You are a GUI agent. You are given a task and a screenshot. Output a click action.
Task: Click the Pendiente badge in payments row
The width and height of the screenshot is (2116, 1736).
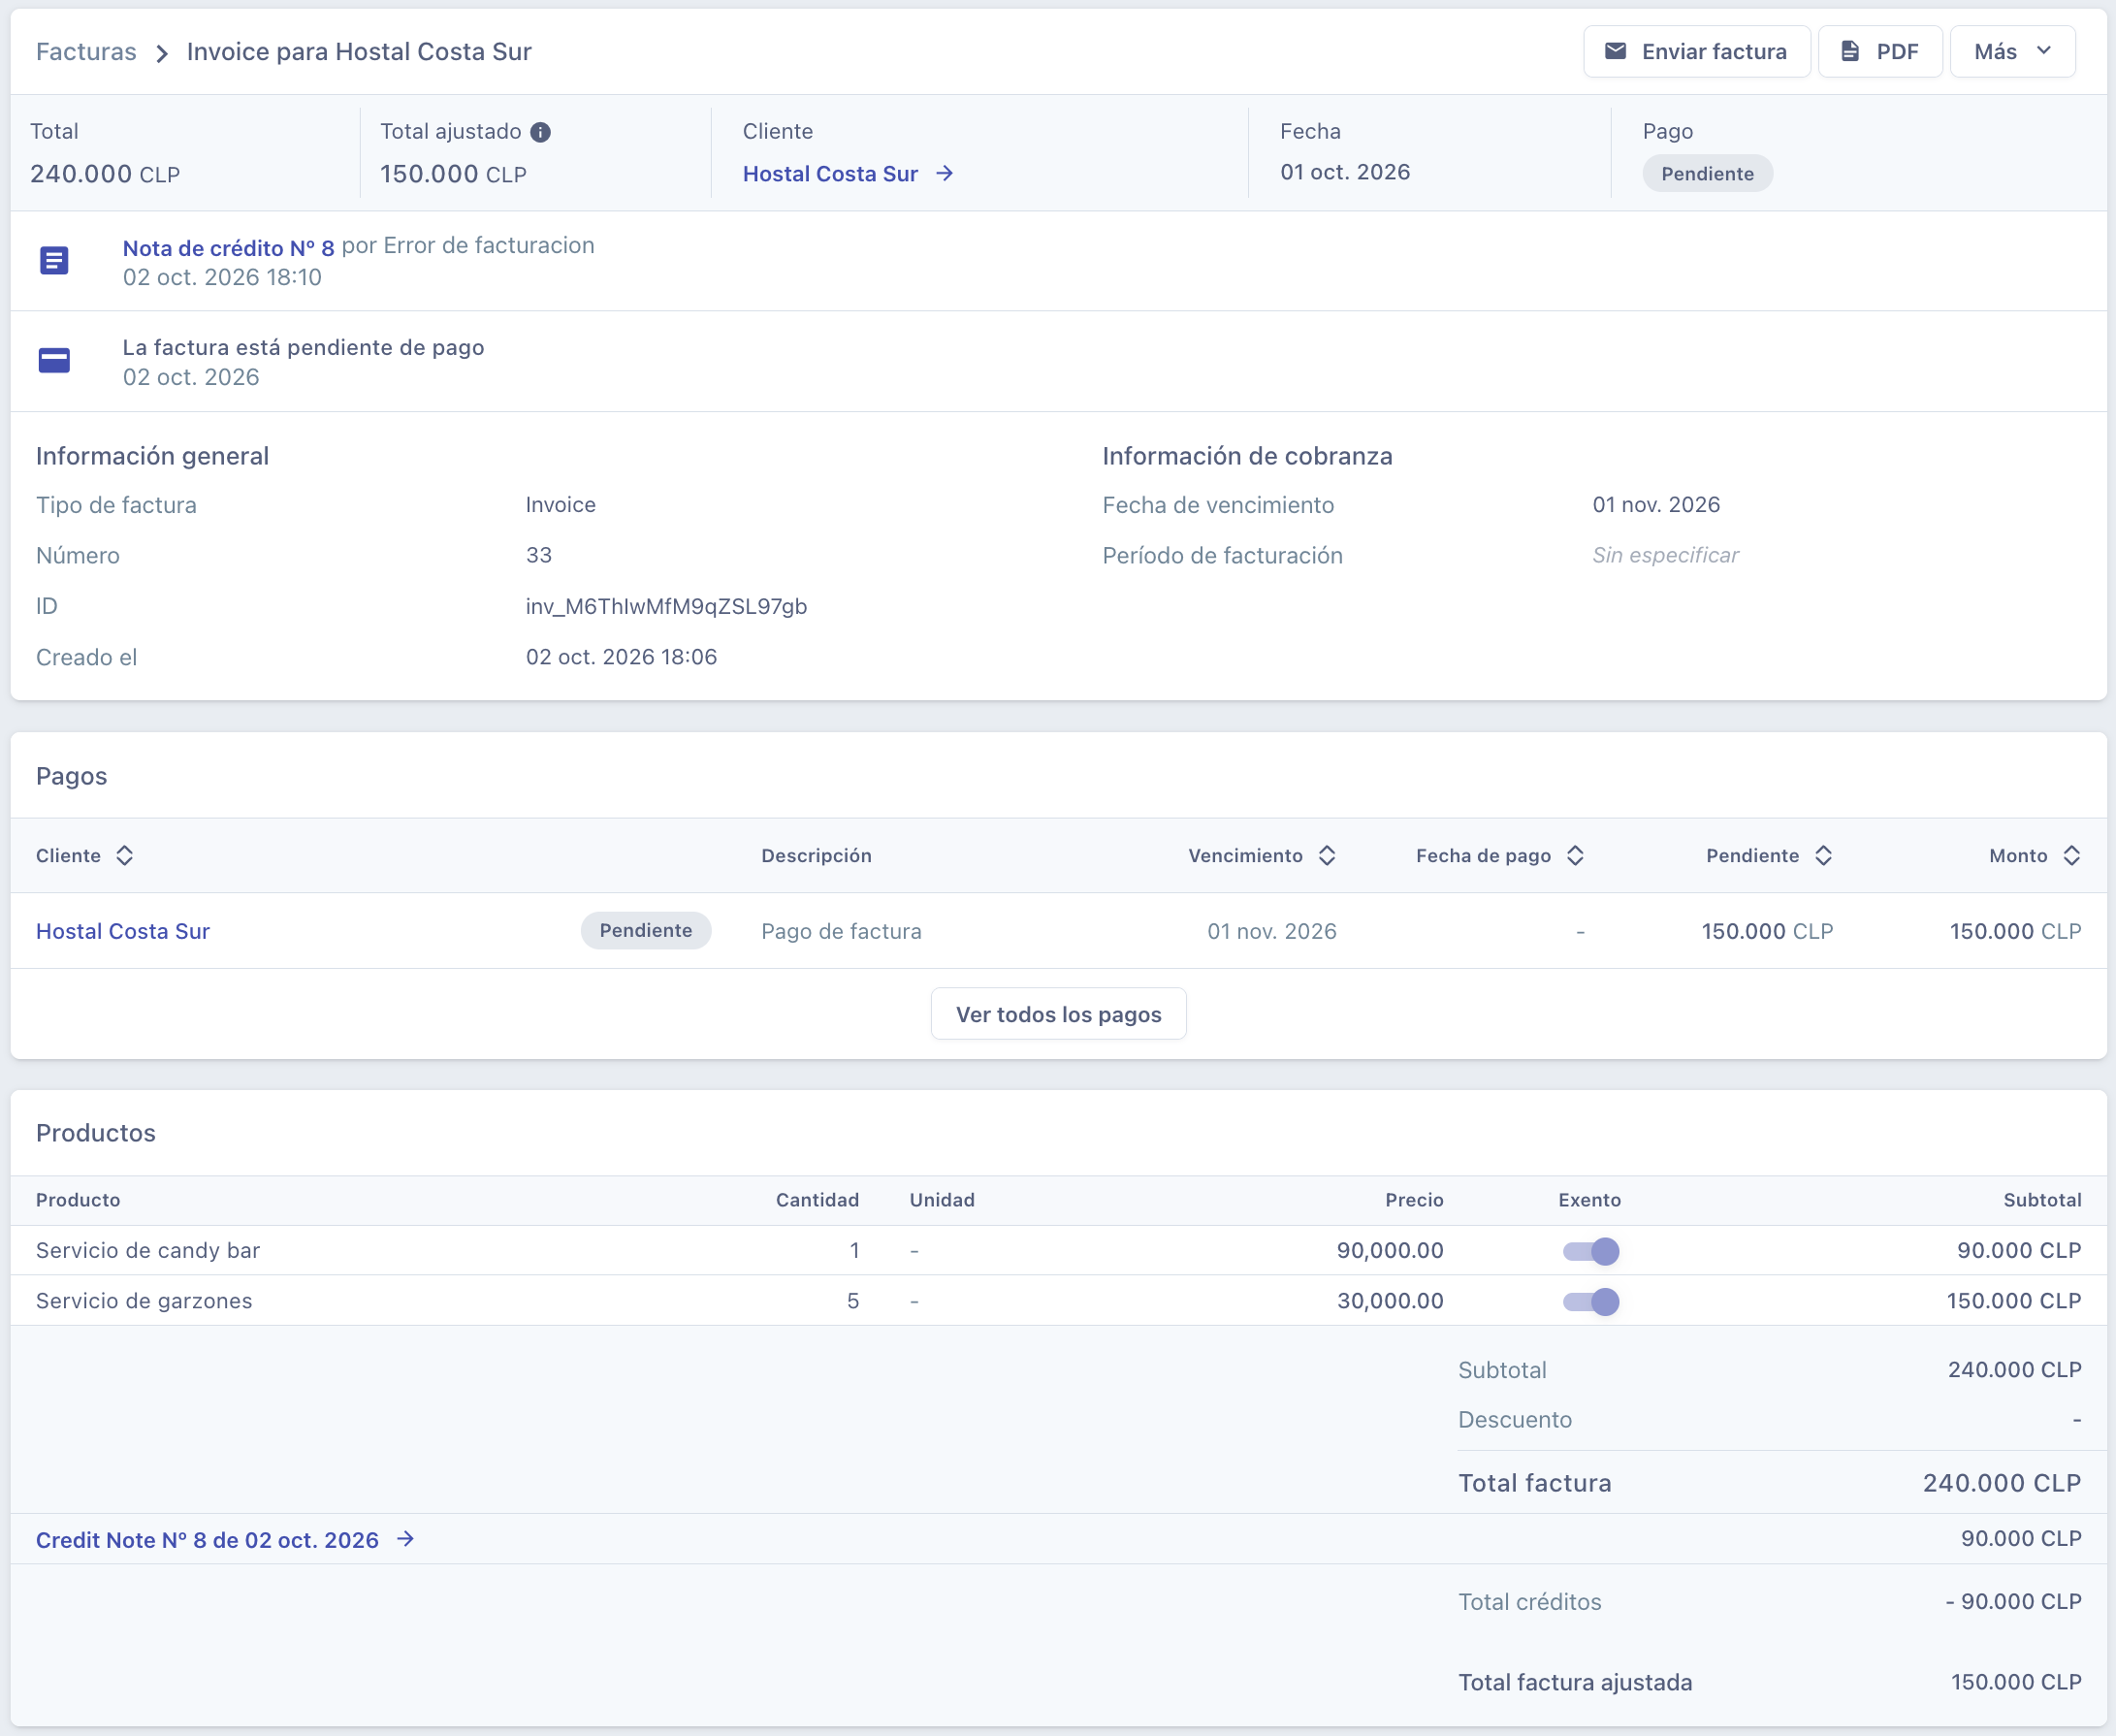[x=645, y=930]
